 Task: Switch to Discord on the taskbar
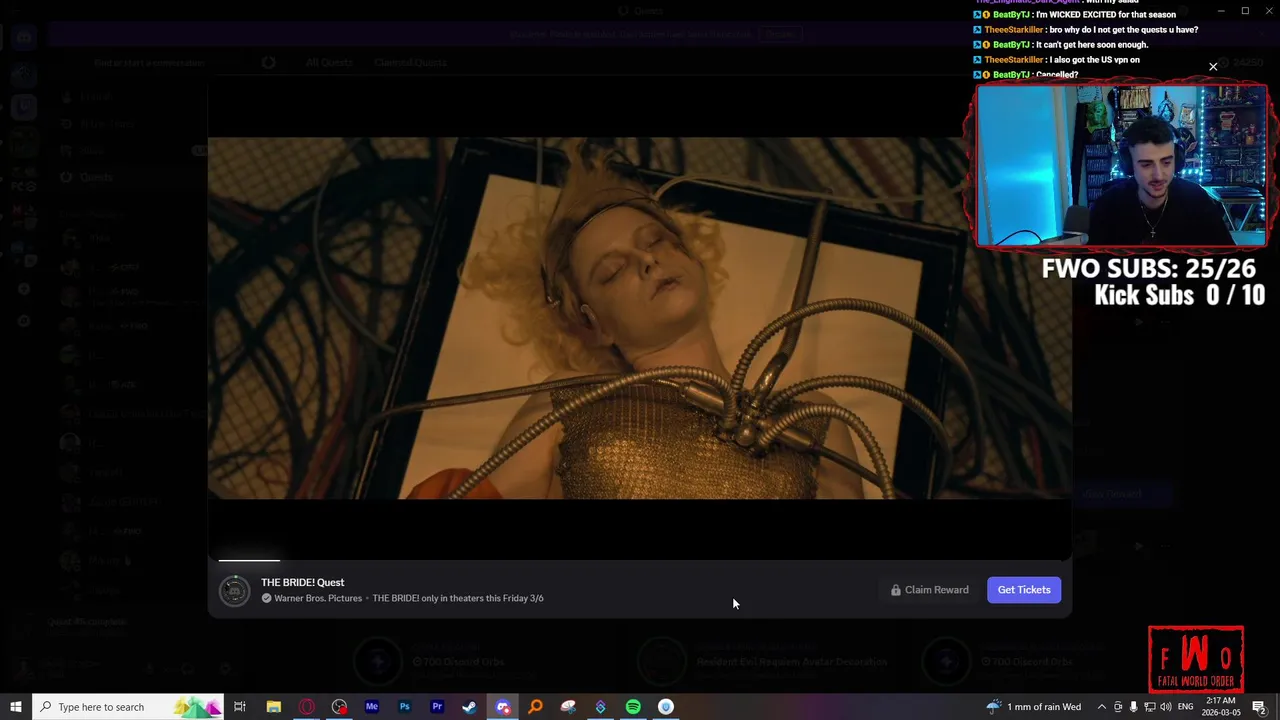tap(503, 707)
